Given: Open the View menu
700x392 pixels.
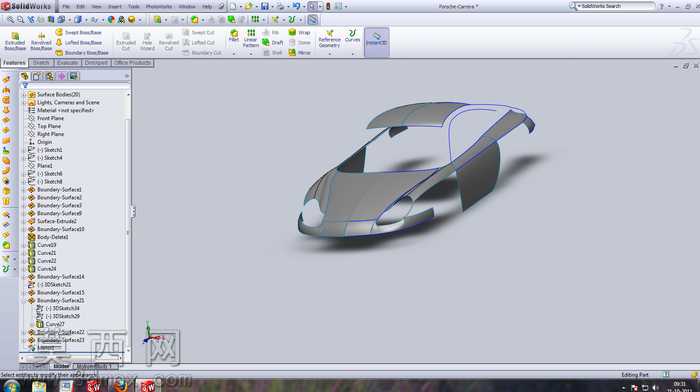Looking at the screenshot, I should point(96,7).
